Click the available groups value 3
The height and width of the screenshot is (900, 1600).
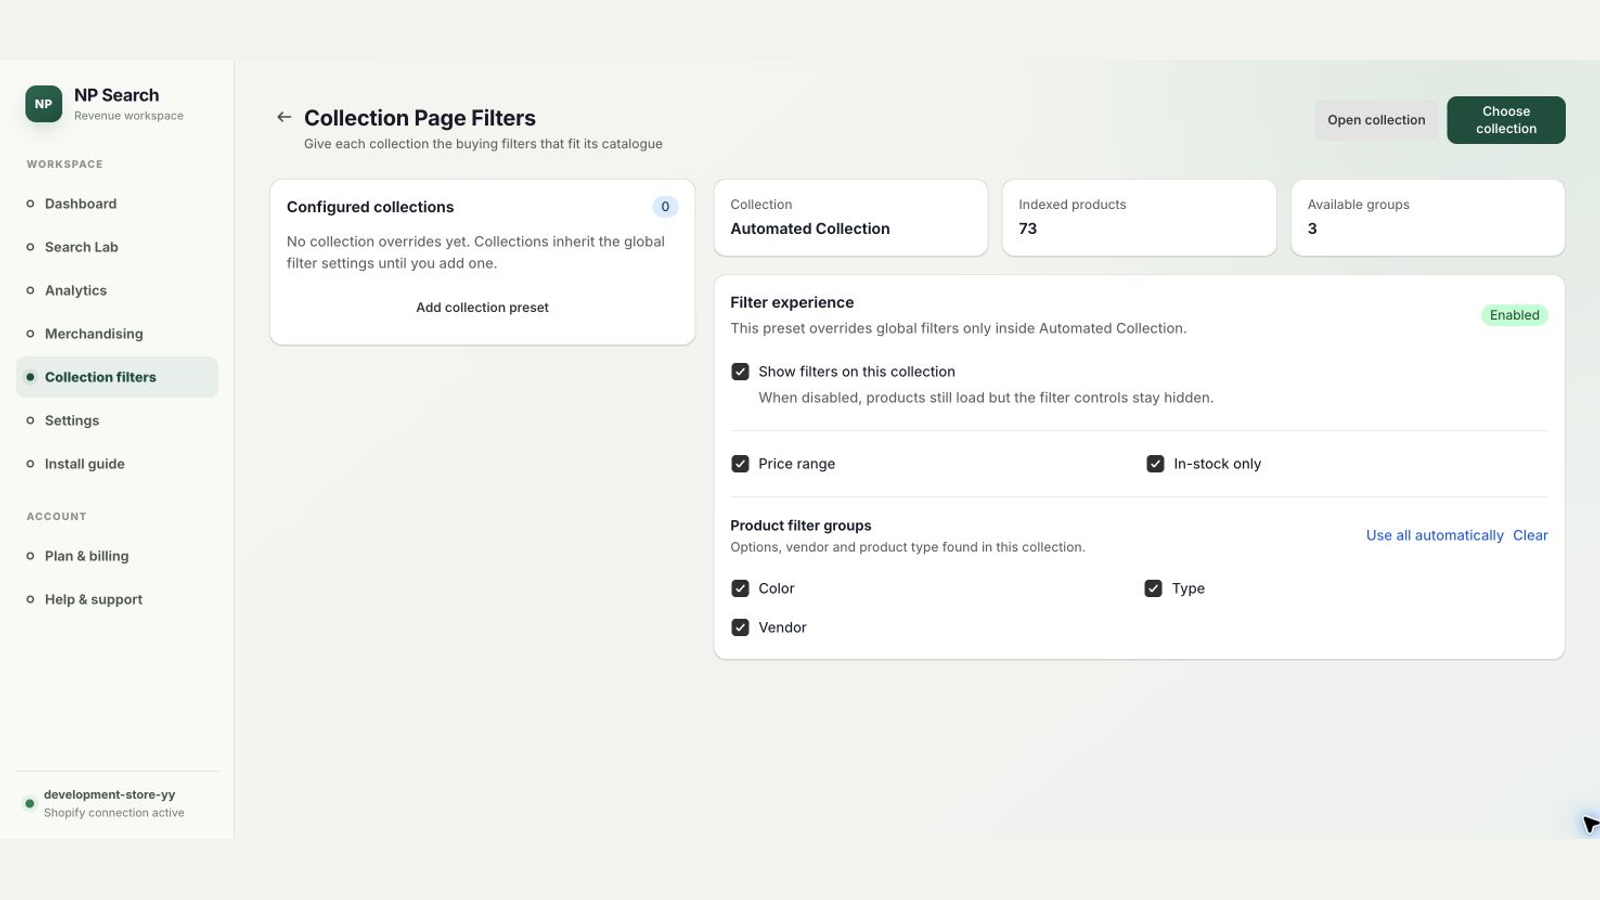(1312, 228)
